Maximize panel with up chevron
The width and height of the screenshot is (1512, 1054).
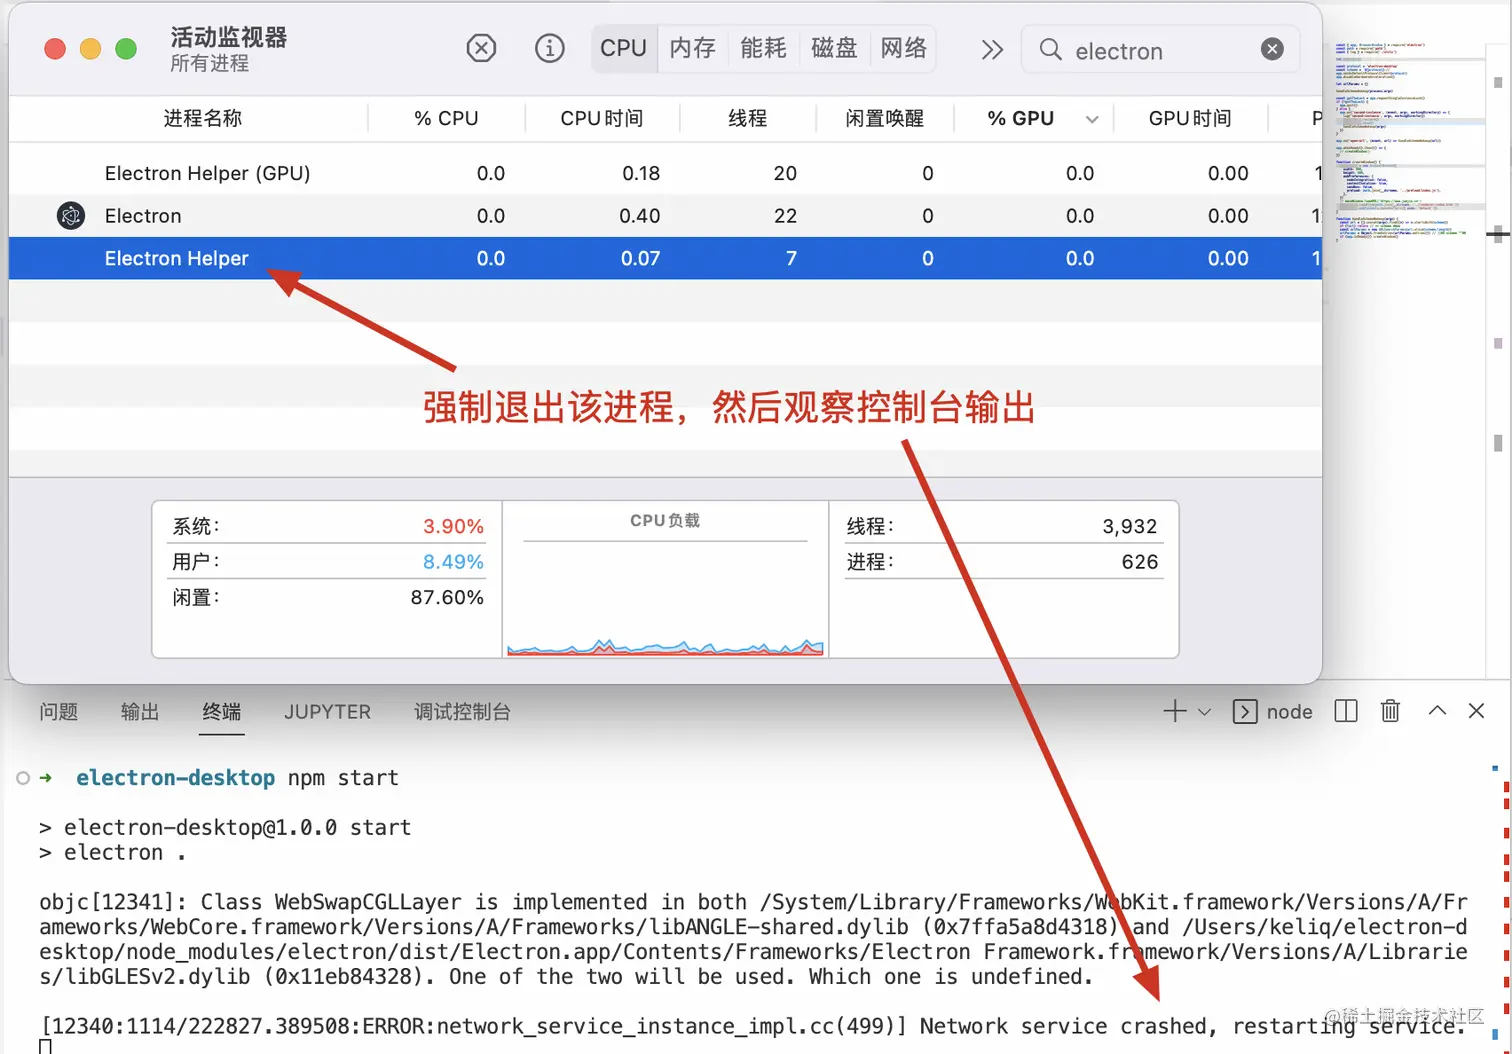[1437, 711]
